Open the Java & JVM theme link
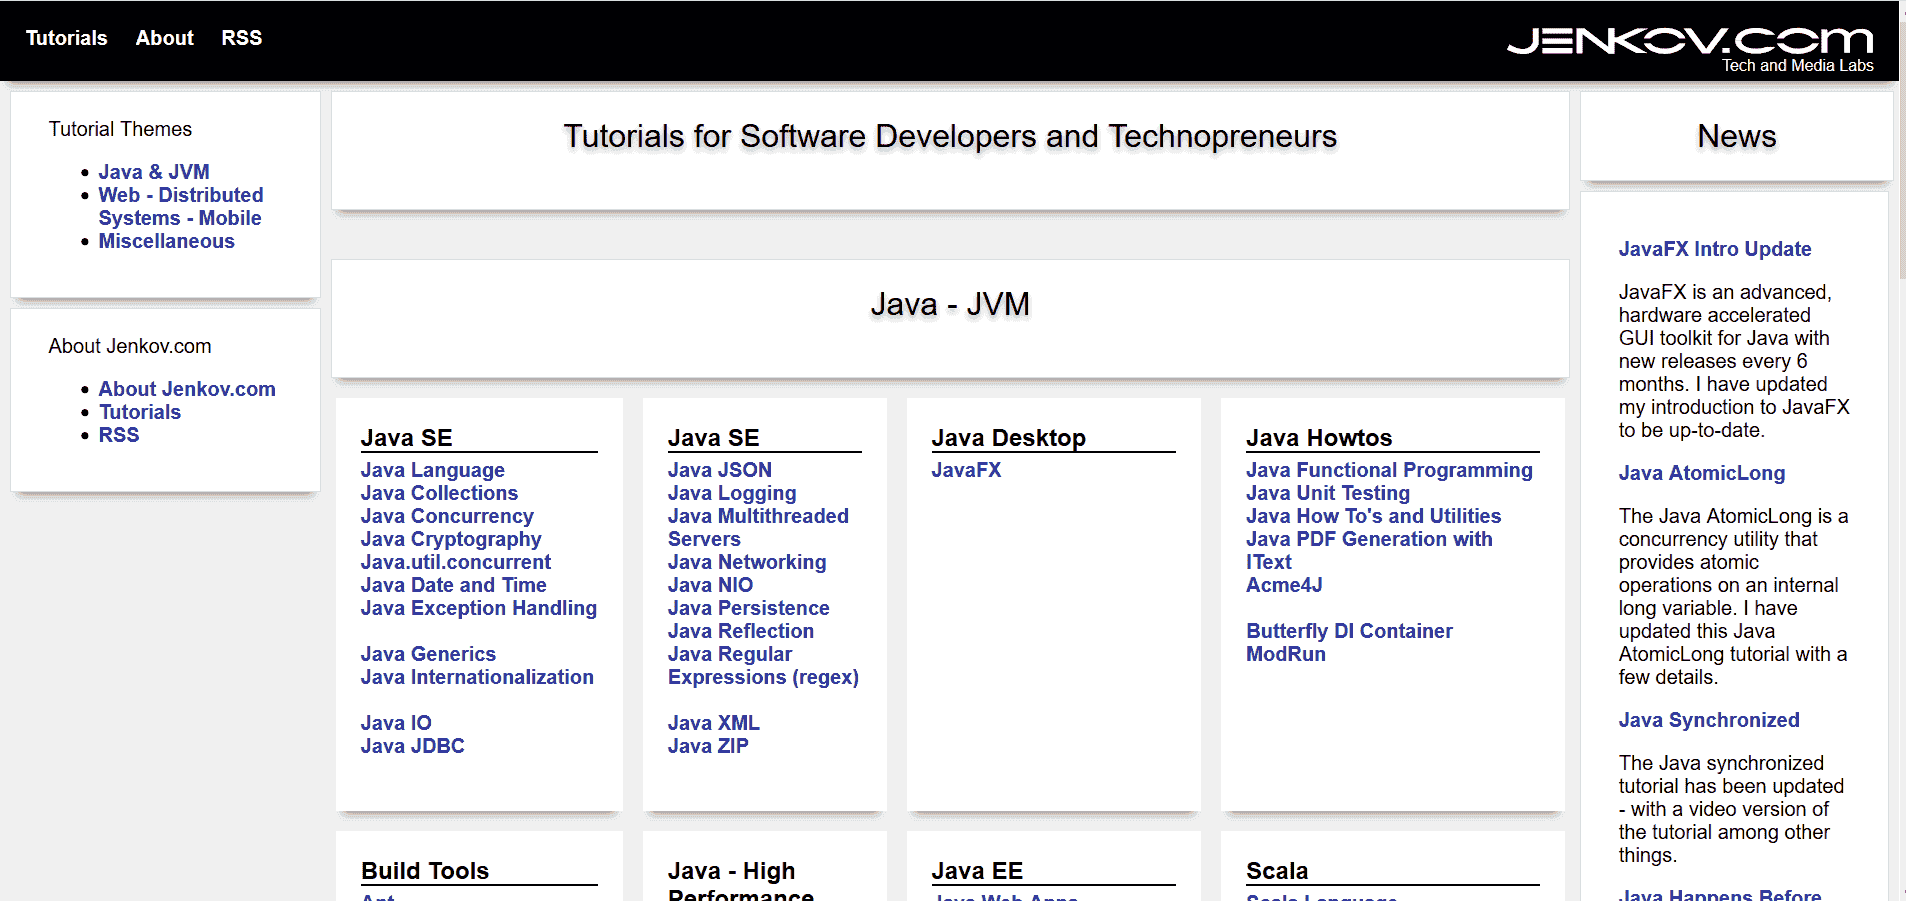 (153, 172)
